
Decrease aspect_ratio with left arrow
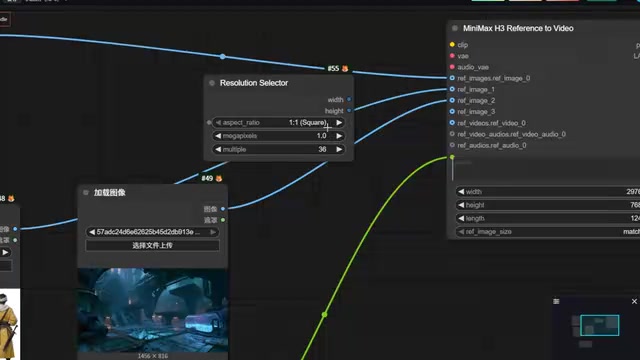click(218, 122)
